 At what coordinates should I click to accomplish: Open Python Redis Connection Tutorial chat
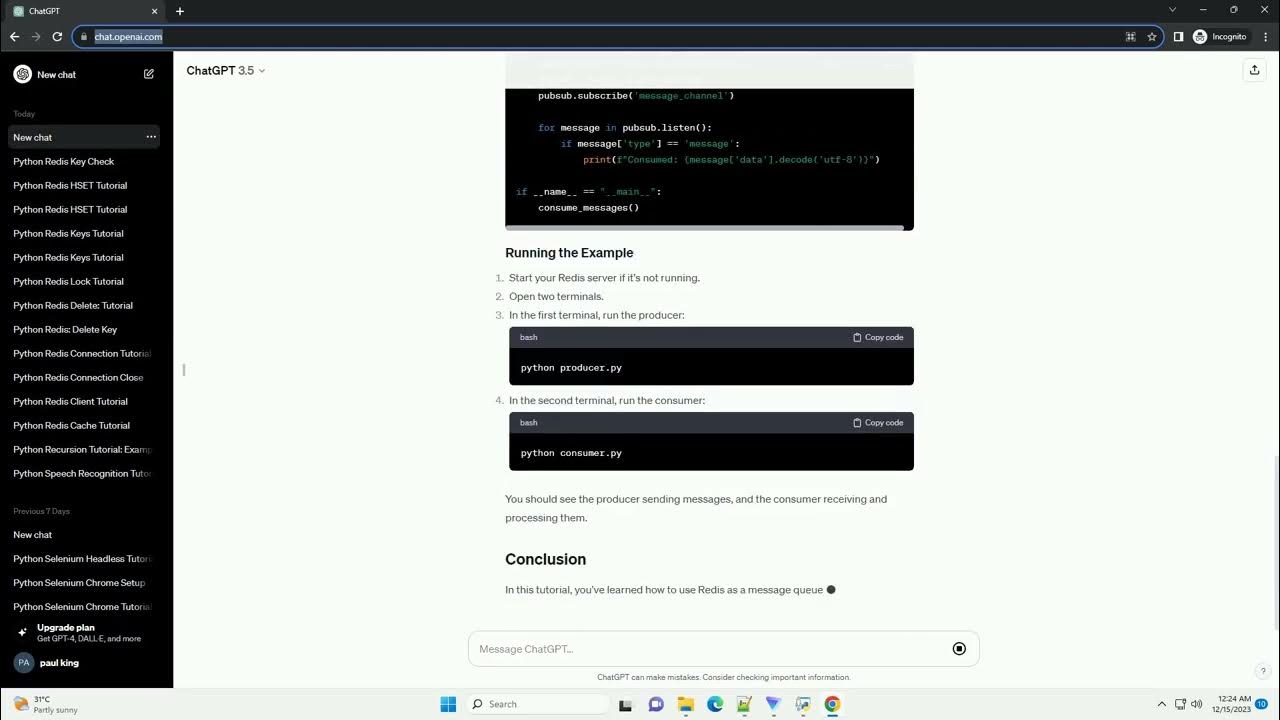pos(82,353)
